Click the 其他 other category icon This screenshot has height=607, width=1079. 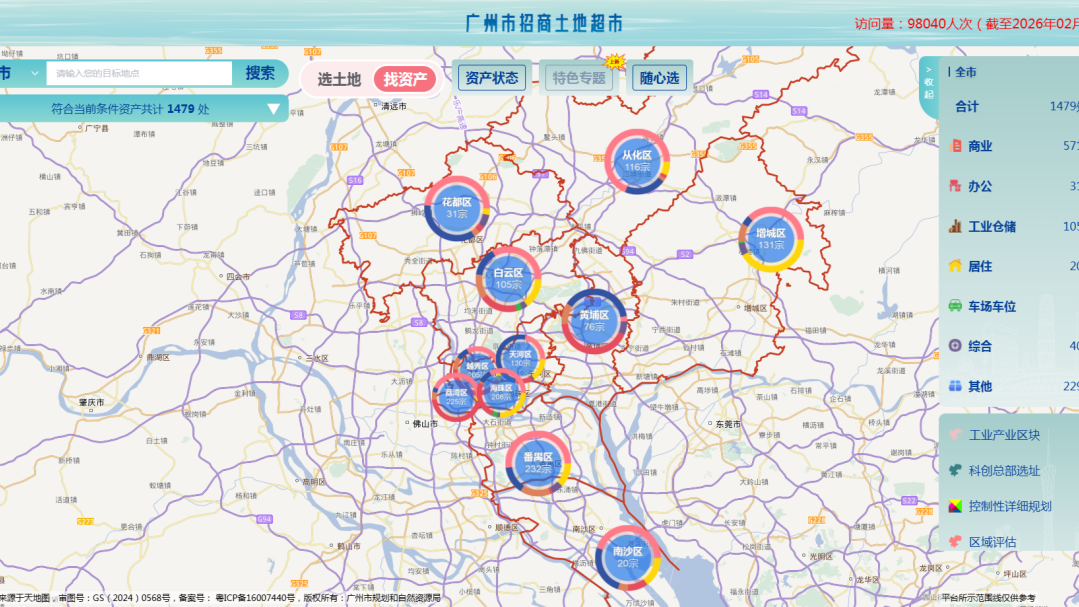coord(955,386)
